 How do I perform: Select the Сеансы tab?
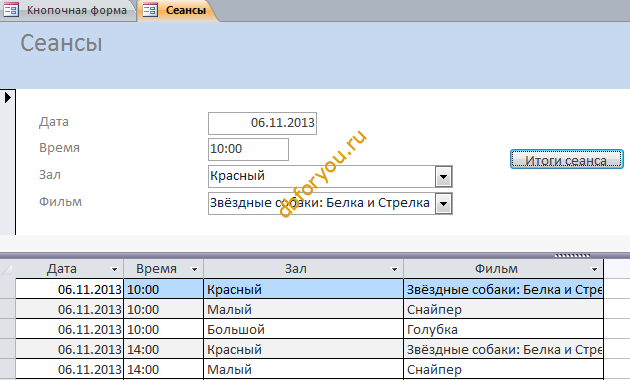[x=177, y=10]
